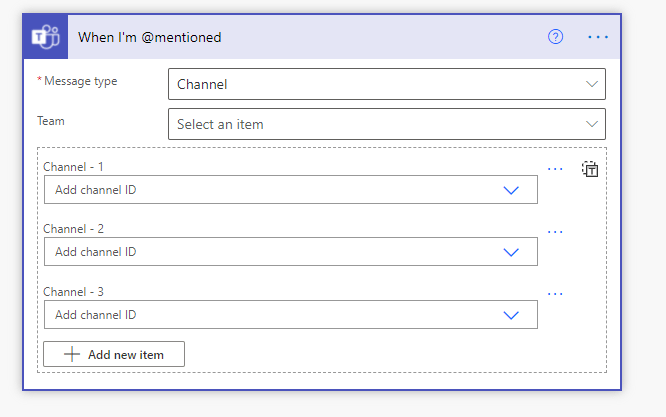The image size is (666, 417).
Task: Expand the Channel - 2 dropdown chevron
Action: [x=511, y=252]
